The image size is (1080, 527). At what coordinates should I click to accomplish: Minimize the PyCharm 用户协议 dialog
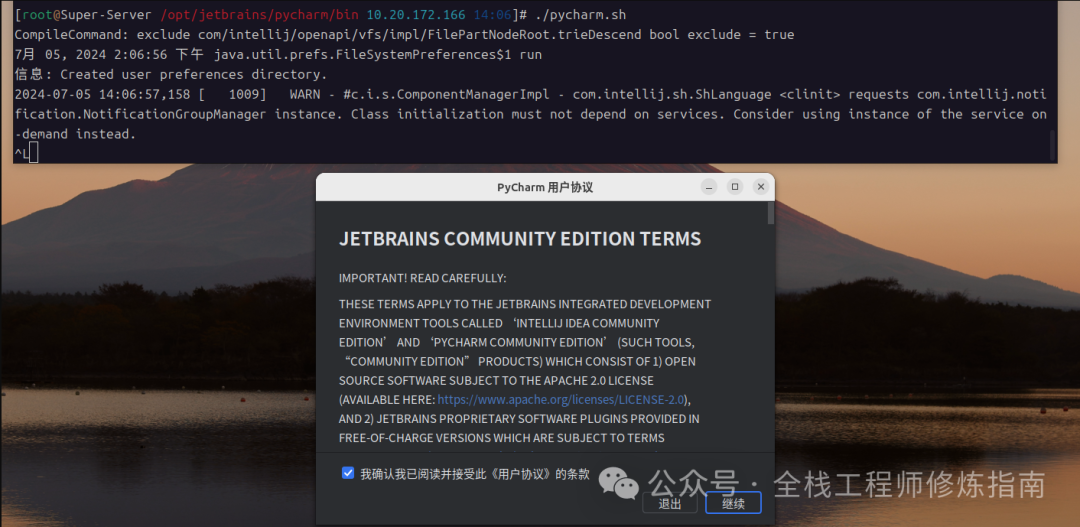(709, 187)
